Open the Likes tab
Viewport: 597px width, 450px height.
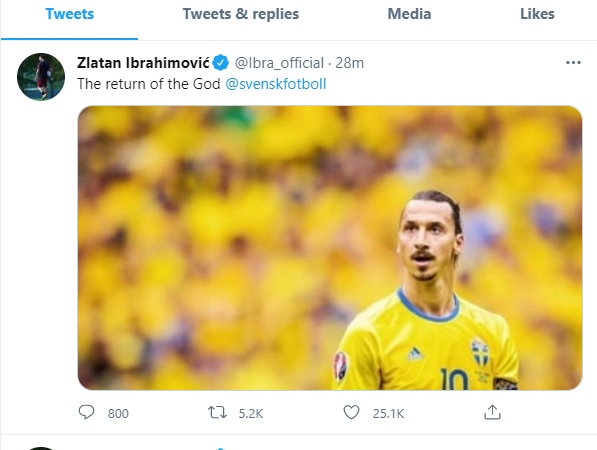pos(537,14)
